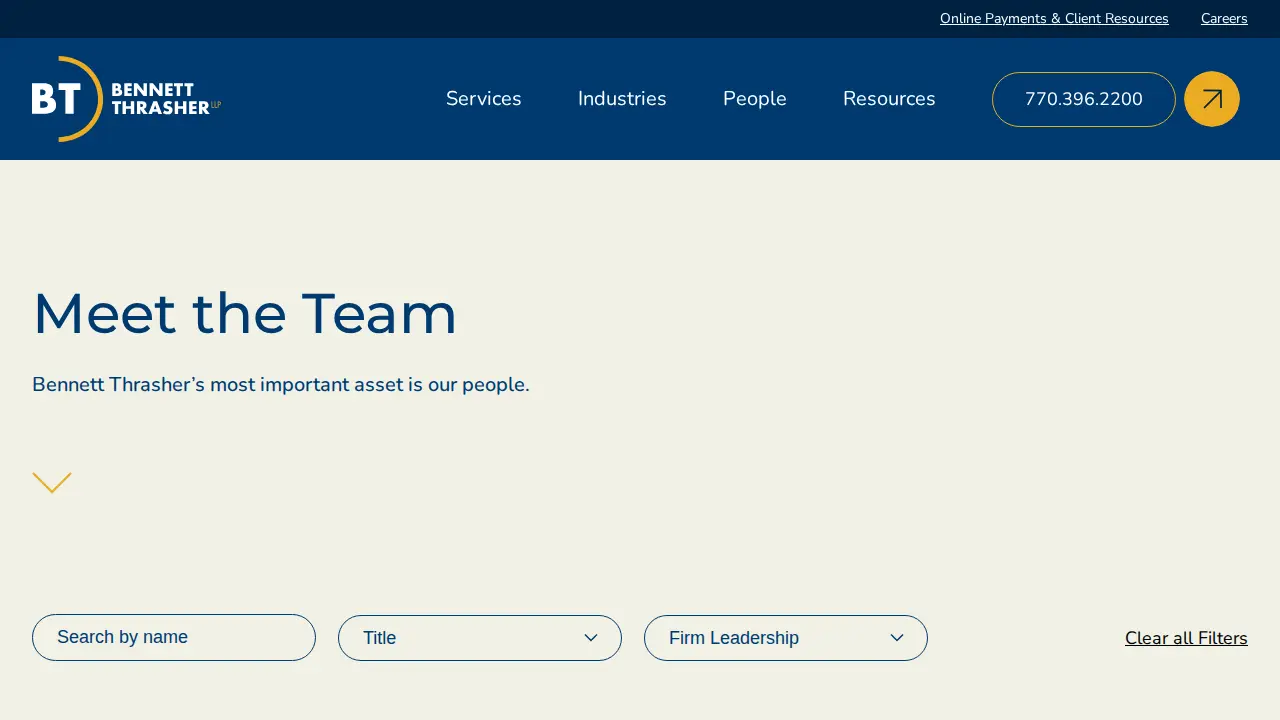Open the Services menu
The image size is (1280, 720).
pos(484,99)
